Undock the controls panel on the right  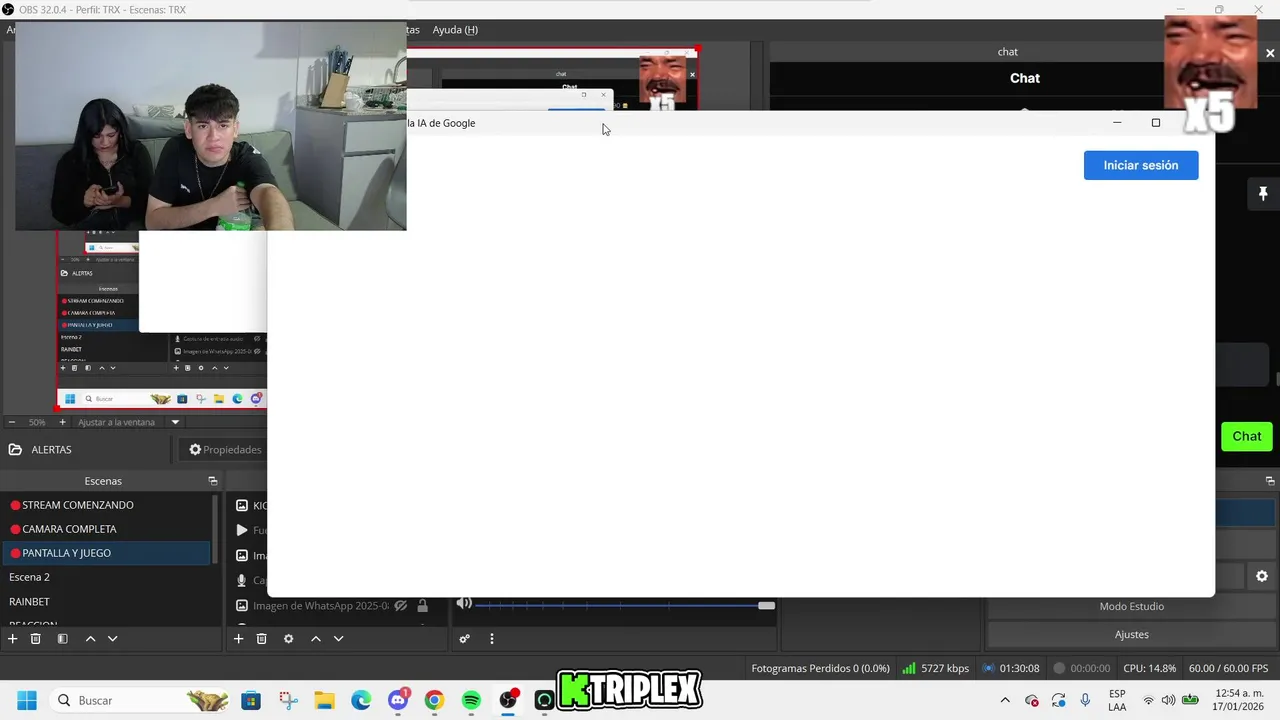coord(1270,481)
